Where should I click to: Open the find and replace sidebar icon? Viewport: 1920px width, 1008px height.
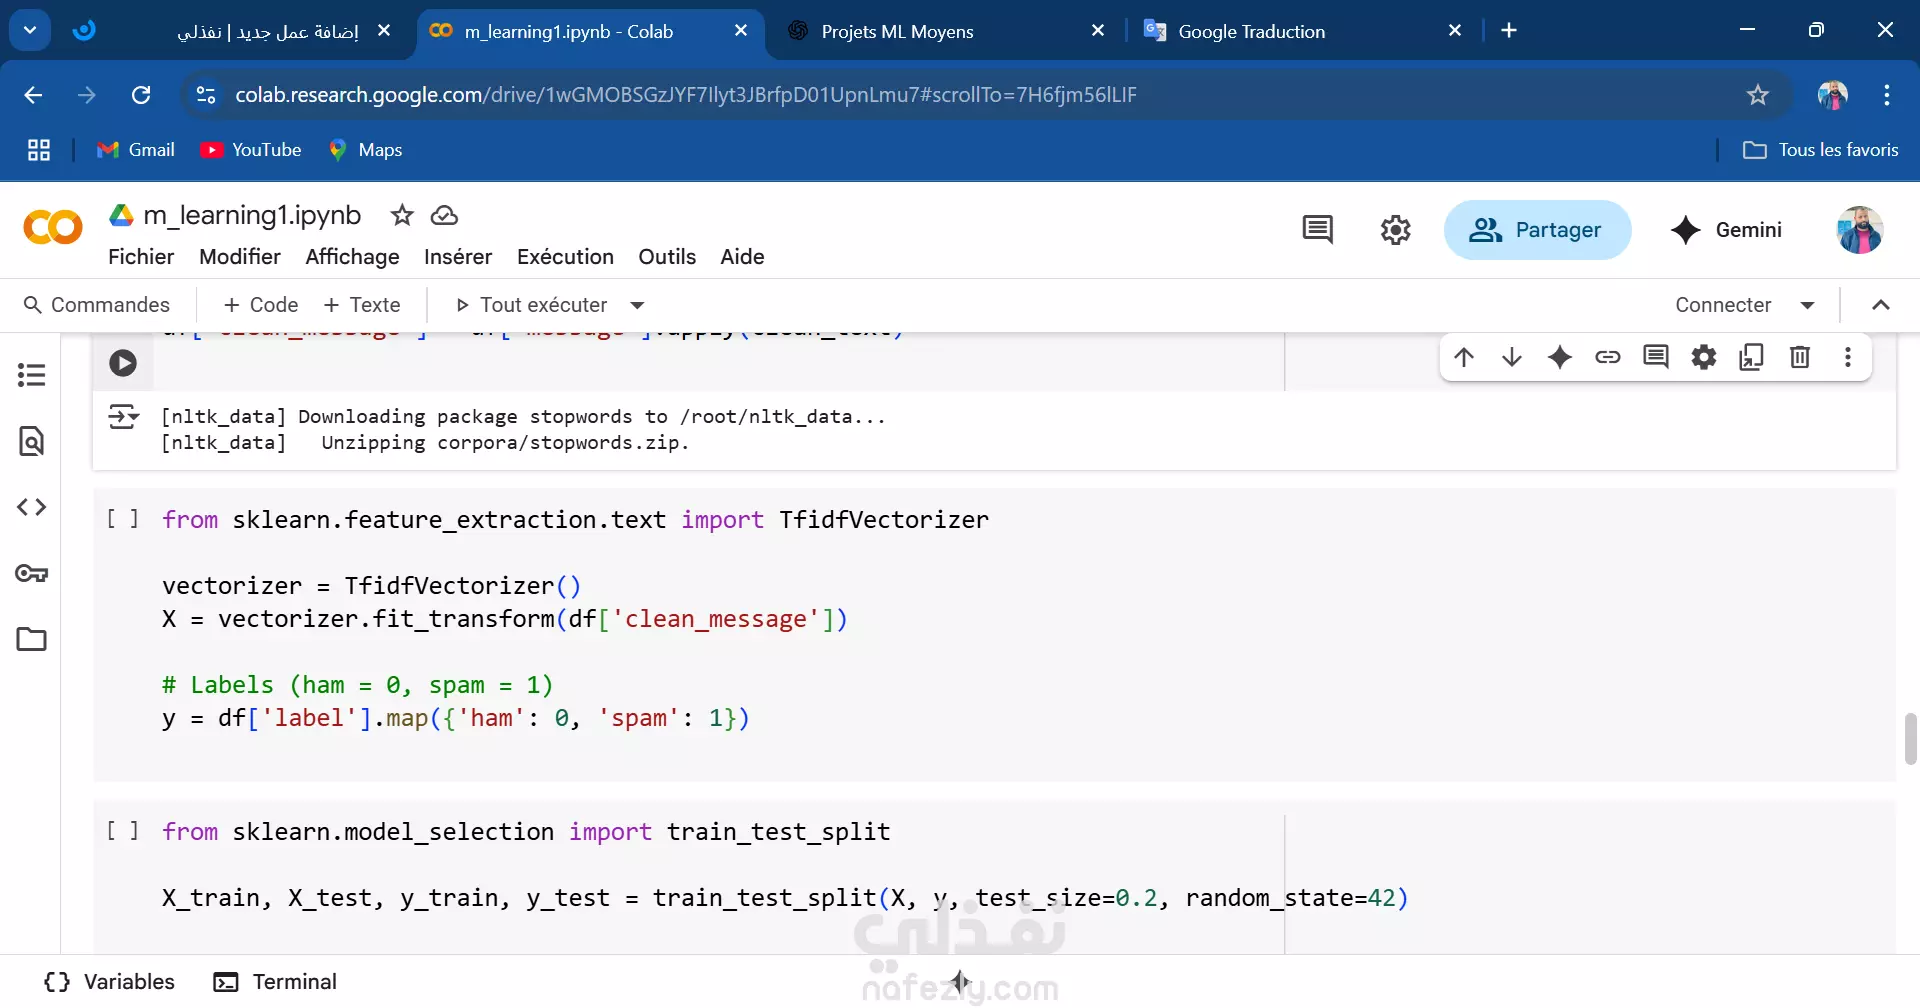[31, 441]
